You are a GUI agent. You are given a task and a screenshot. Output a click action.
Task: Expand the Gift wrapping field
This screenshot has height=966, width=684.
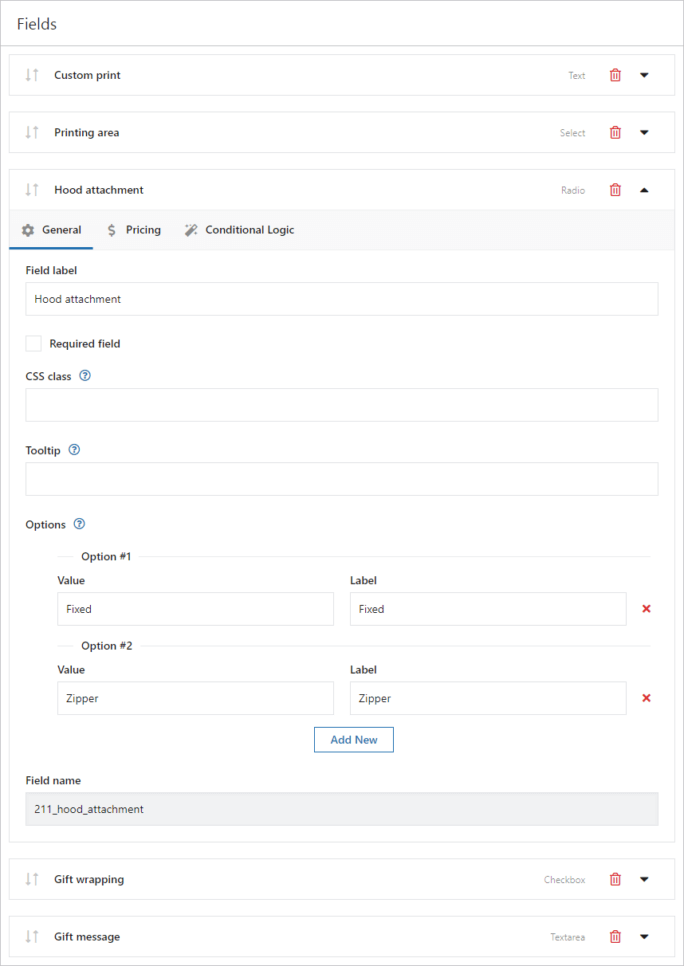(x=645, y=879)
